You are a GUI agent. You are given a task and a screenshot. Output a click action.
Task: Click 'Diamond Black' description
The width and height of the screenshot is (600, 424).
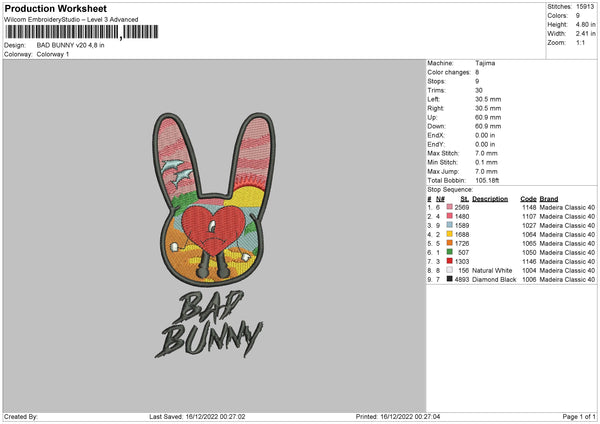[x=494, y=279]
